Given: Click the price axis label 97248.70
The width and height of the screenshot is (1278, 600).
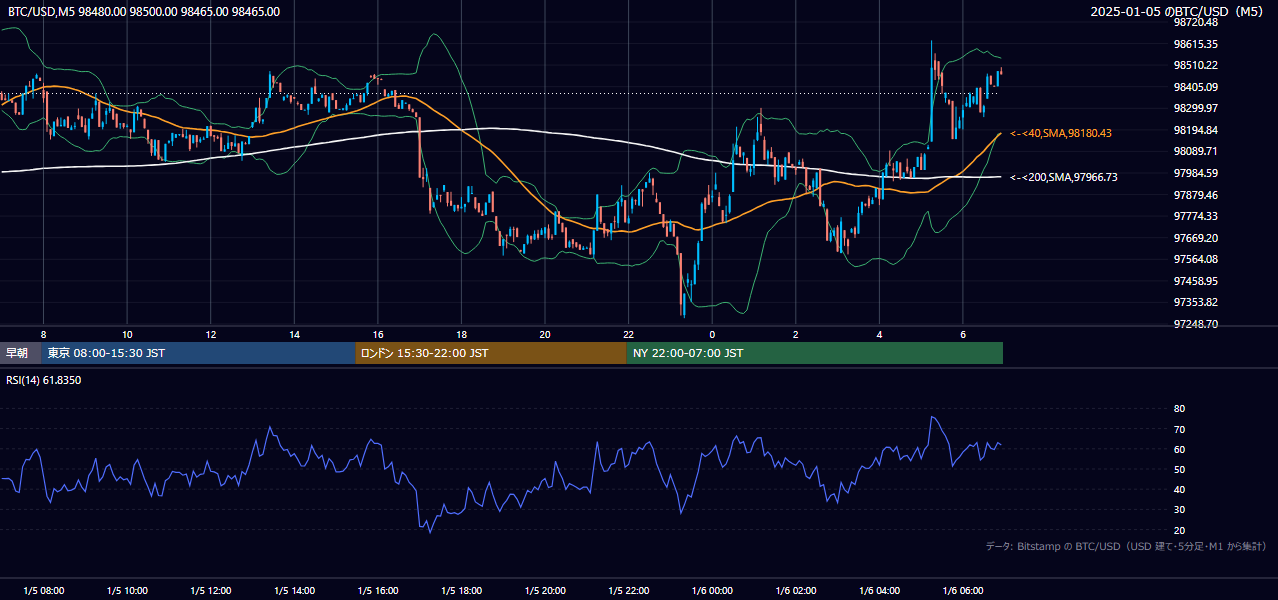Looking at the screenshot, I should pyautogui.click(x=1195, y=324).
